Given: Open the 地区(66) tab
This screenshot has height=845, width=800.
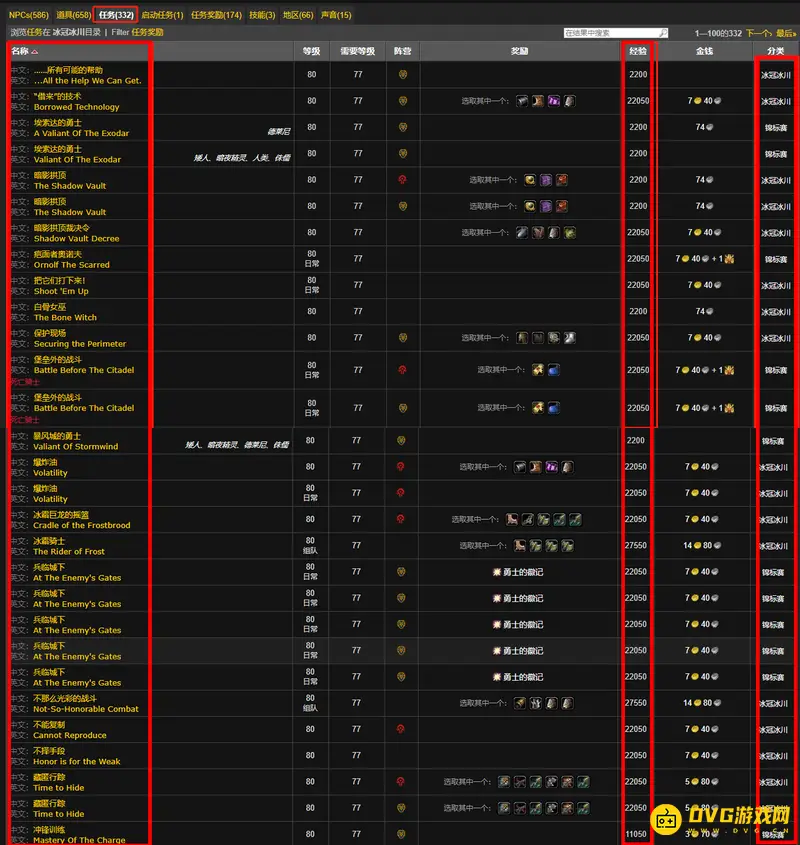Looking at the screenshot, I should (298, 15).
